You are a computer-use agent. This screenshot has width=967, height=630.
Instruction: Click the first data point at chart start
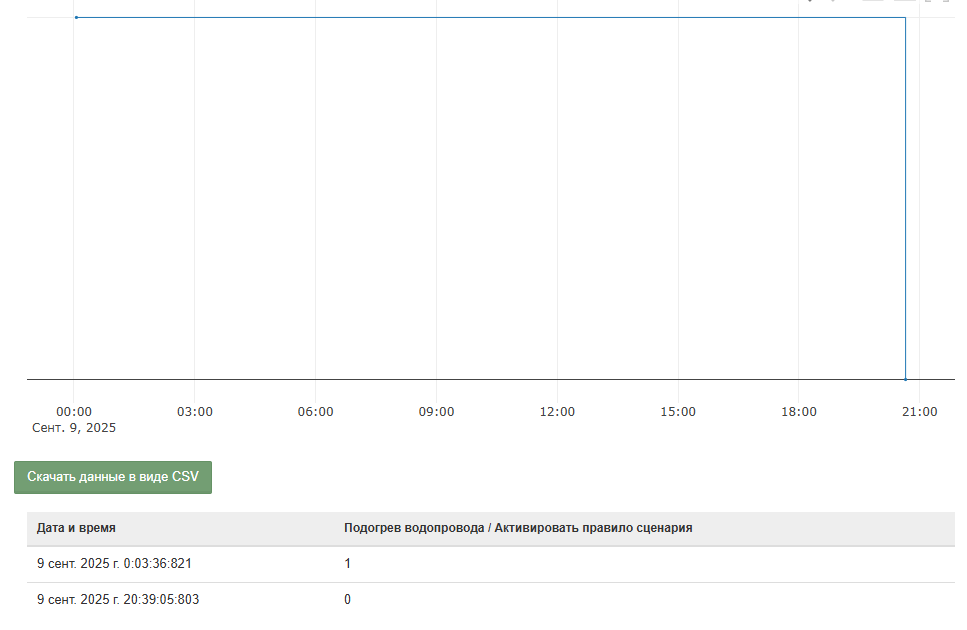pyautogui.click(x=76, y=17)
